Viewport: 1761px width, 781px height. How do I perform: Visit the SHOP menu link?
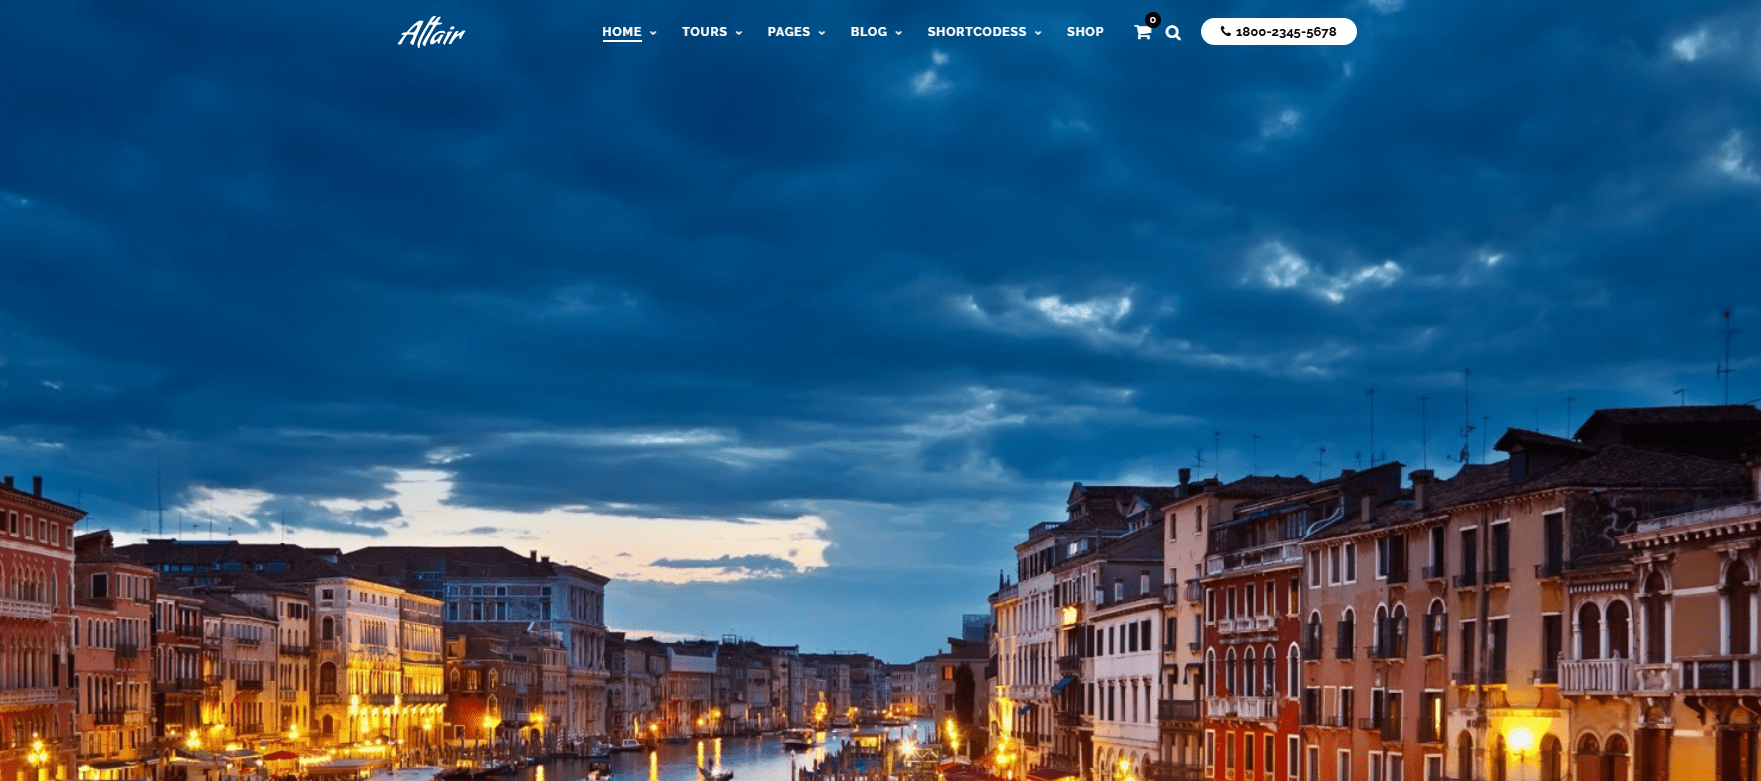click(x=1084, y=32)
